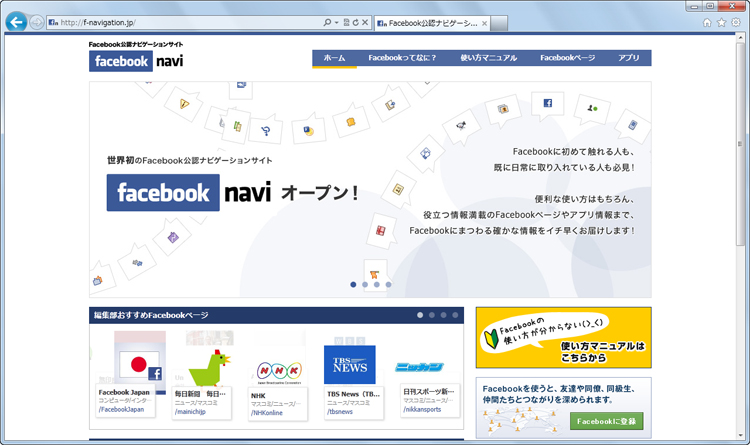Viewport: 750px width, 445px height.
Task: Click the 編集部おすすめFacebookページ heading
Action: [x=151, y=315]
